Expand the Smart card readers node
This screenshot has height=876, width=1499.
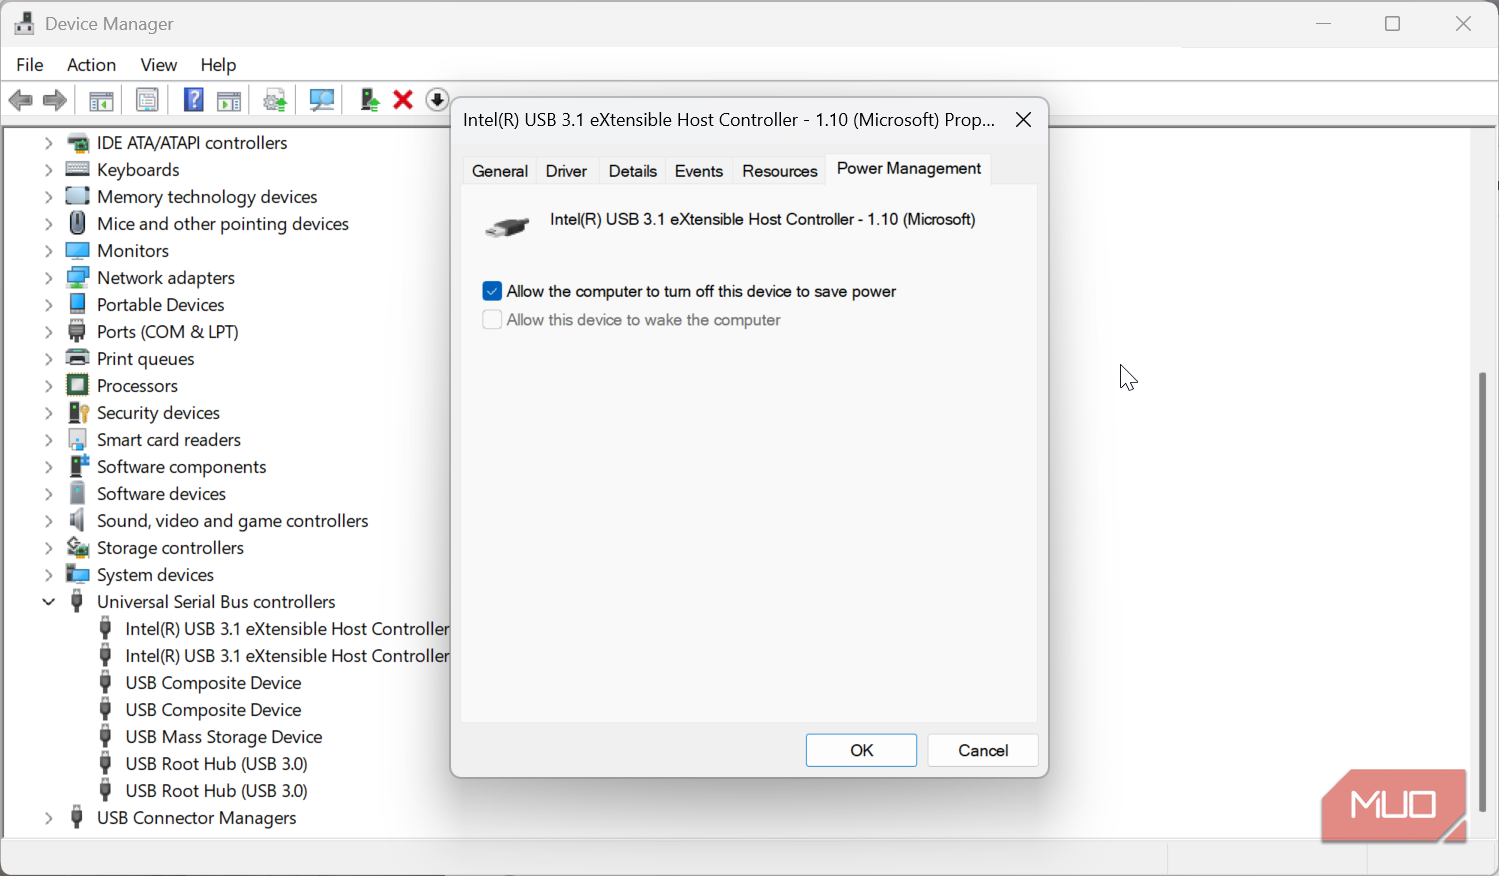(x=48, y=440)
